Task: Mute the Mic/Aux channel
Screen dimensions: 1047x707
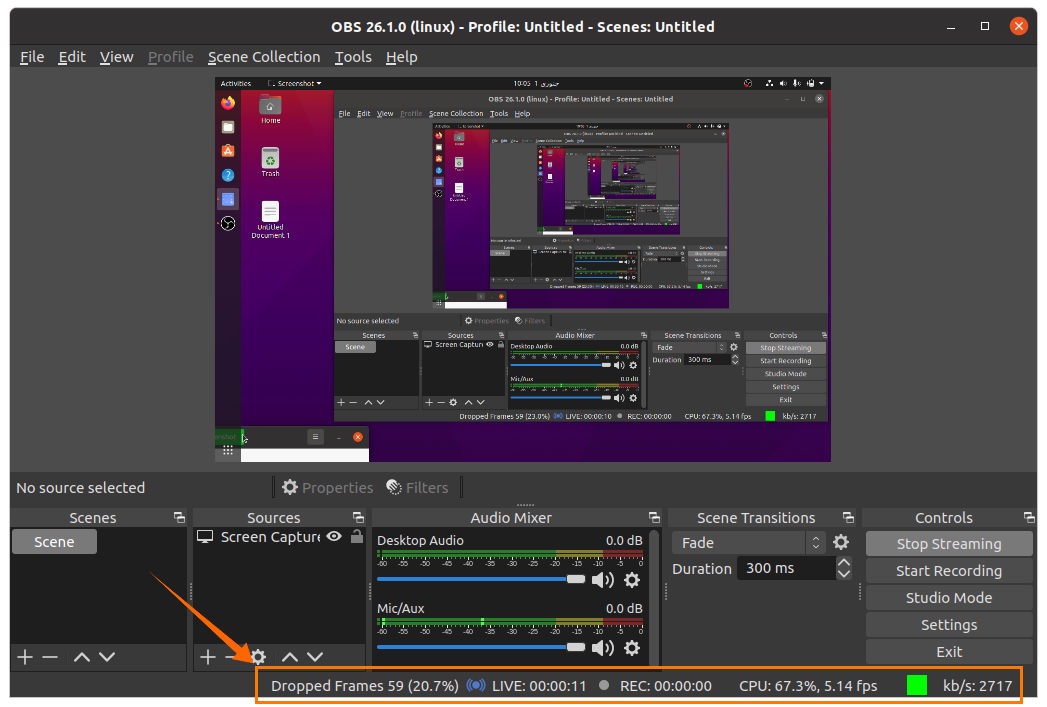Action: 603,648
